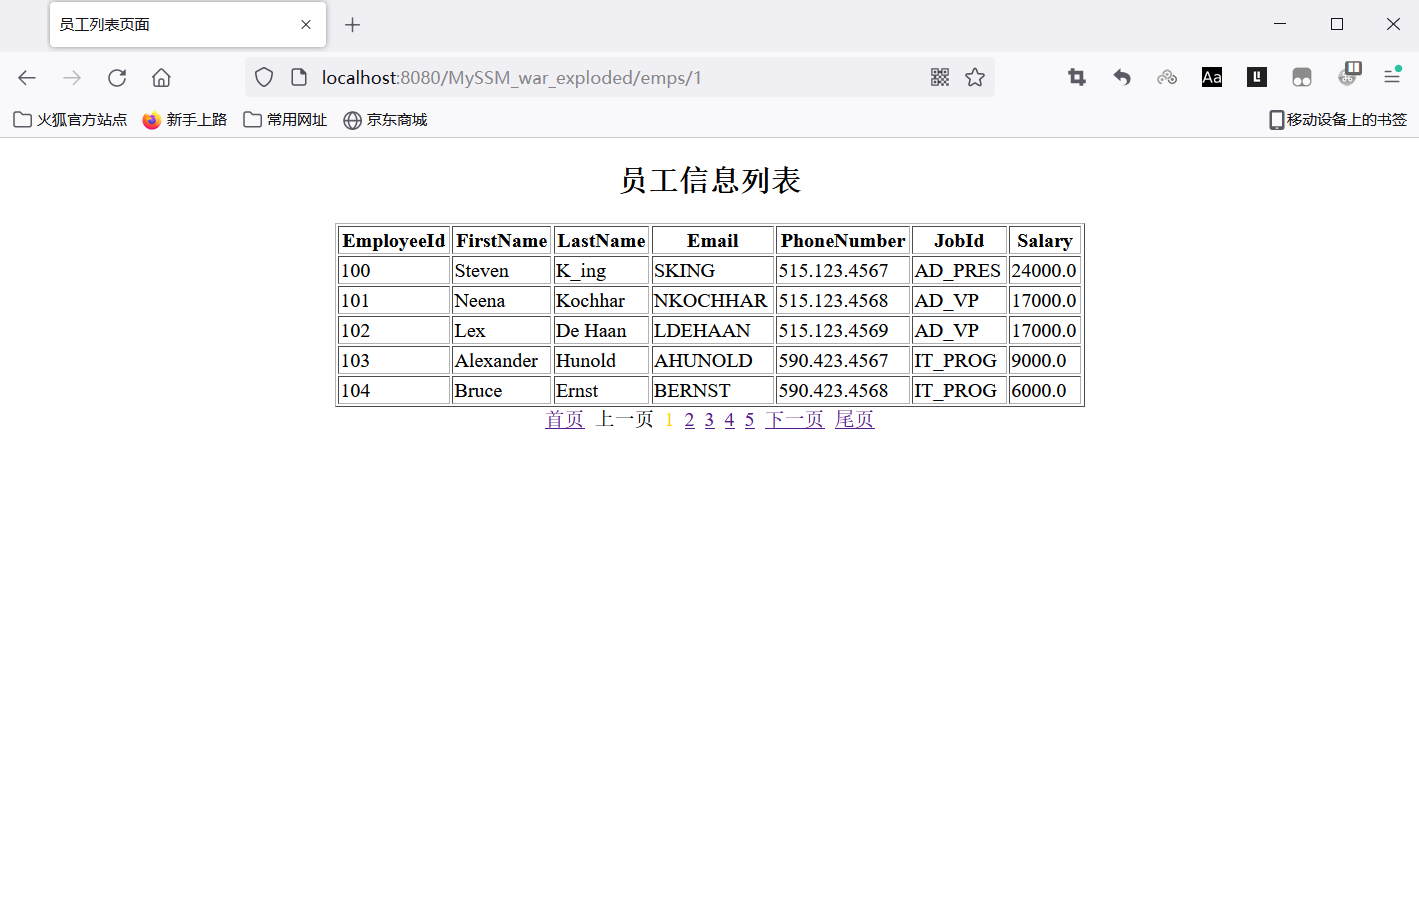Select the salary 6000.0 cell

tap(1045, 391)
